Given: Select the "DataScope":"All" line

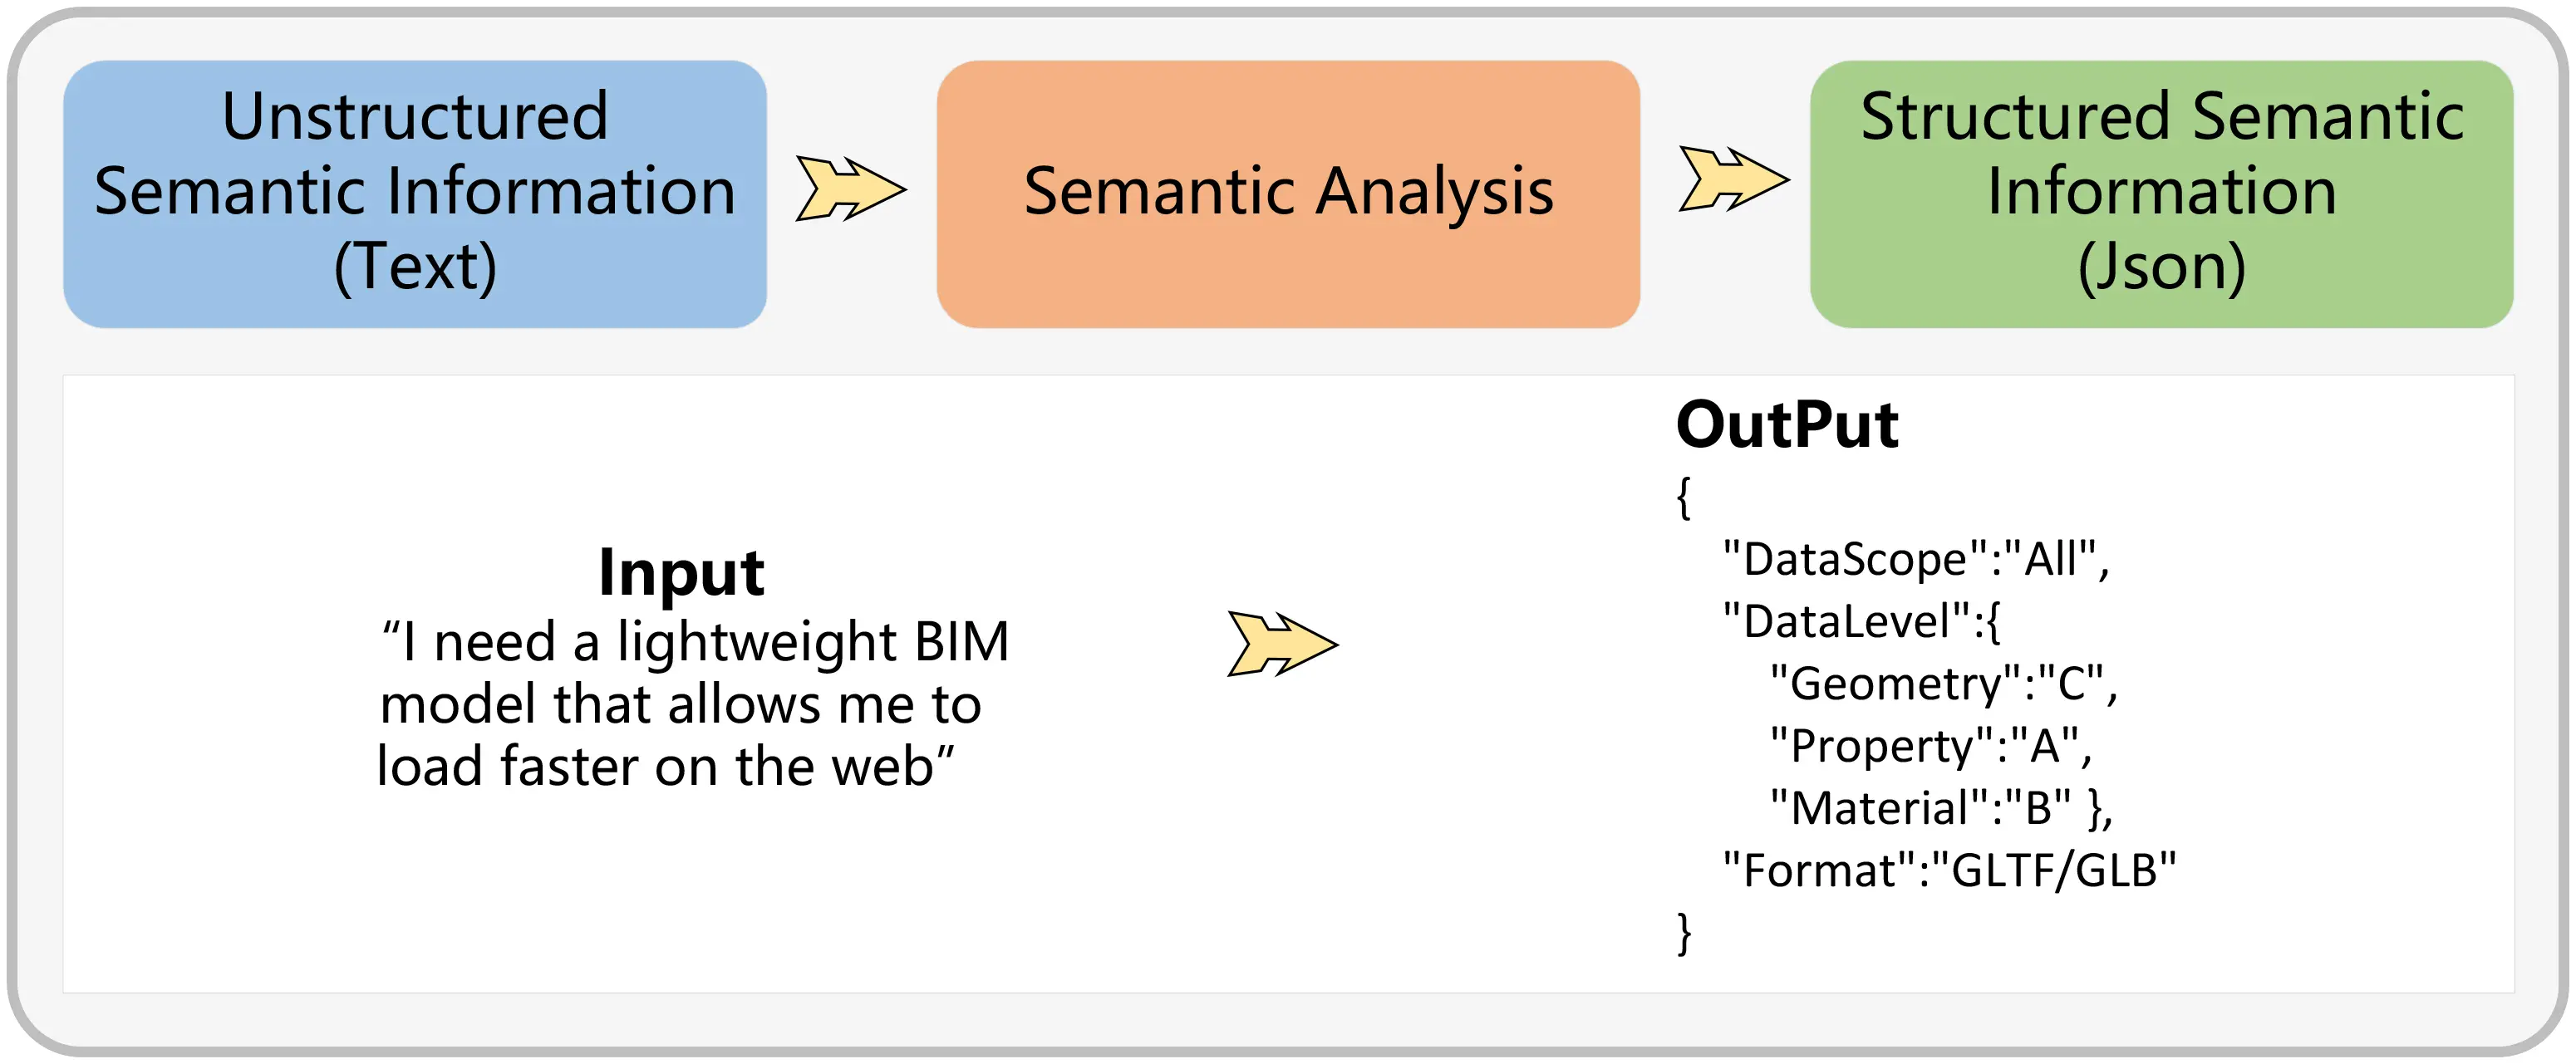Looking at the screenshot, I should click(1915, 559).
